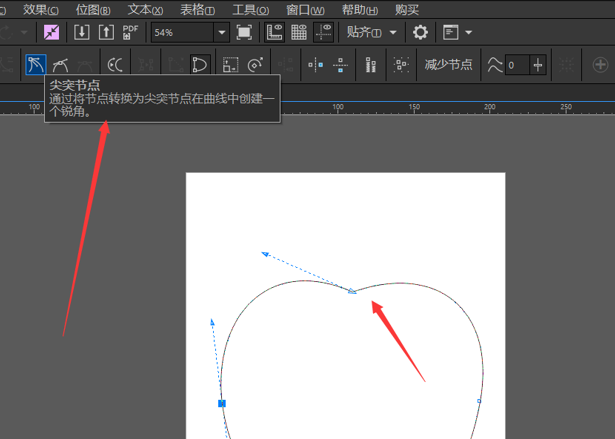Toggle Show guidelines
The image size is (615, 439).
pos(323,32)
